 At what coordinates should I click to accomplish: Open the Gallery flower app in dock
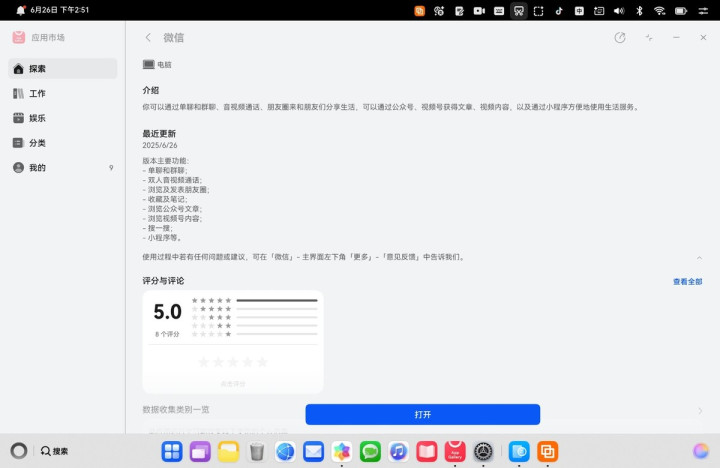[x=342, y=451]
